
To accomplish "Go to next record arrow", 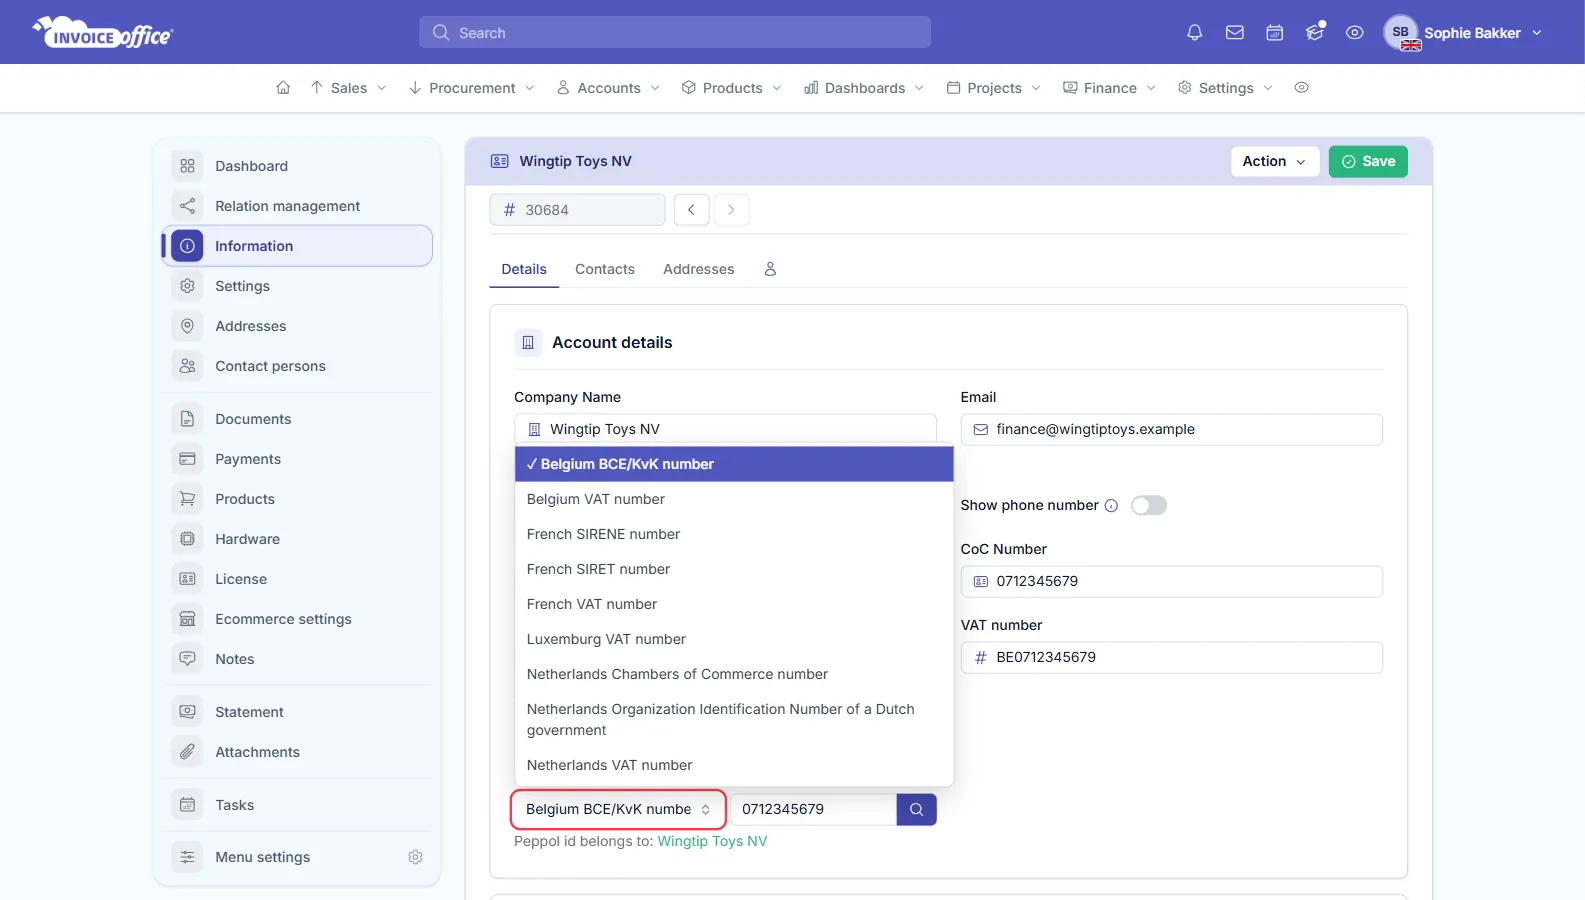I will [x=731, y=210].
